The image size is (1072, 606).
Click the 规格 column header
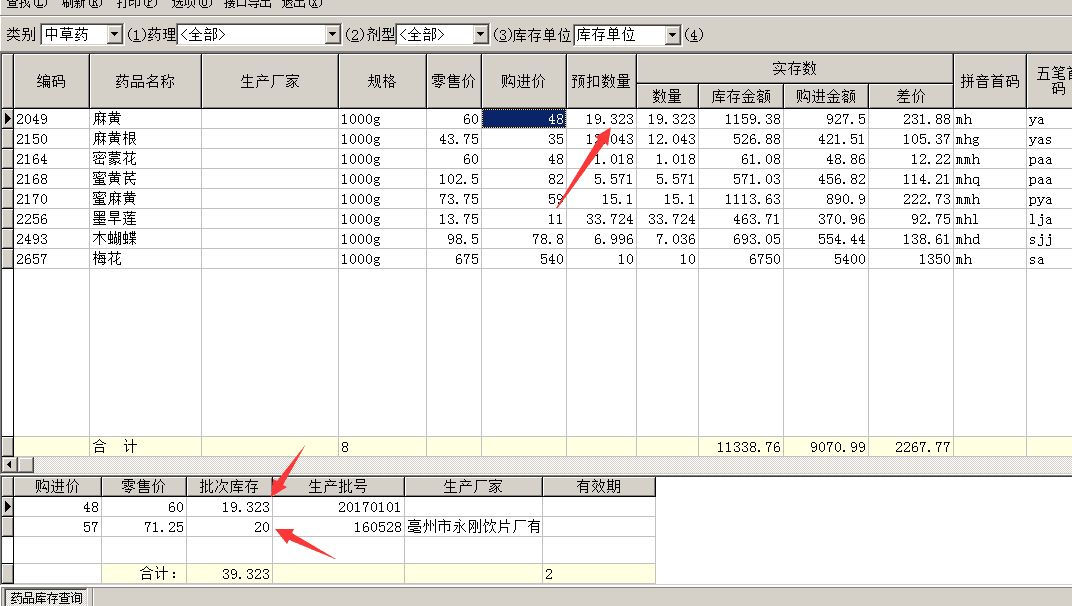click(x=382, y=81)
